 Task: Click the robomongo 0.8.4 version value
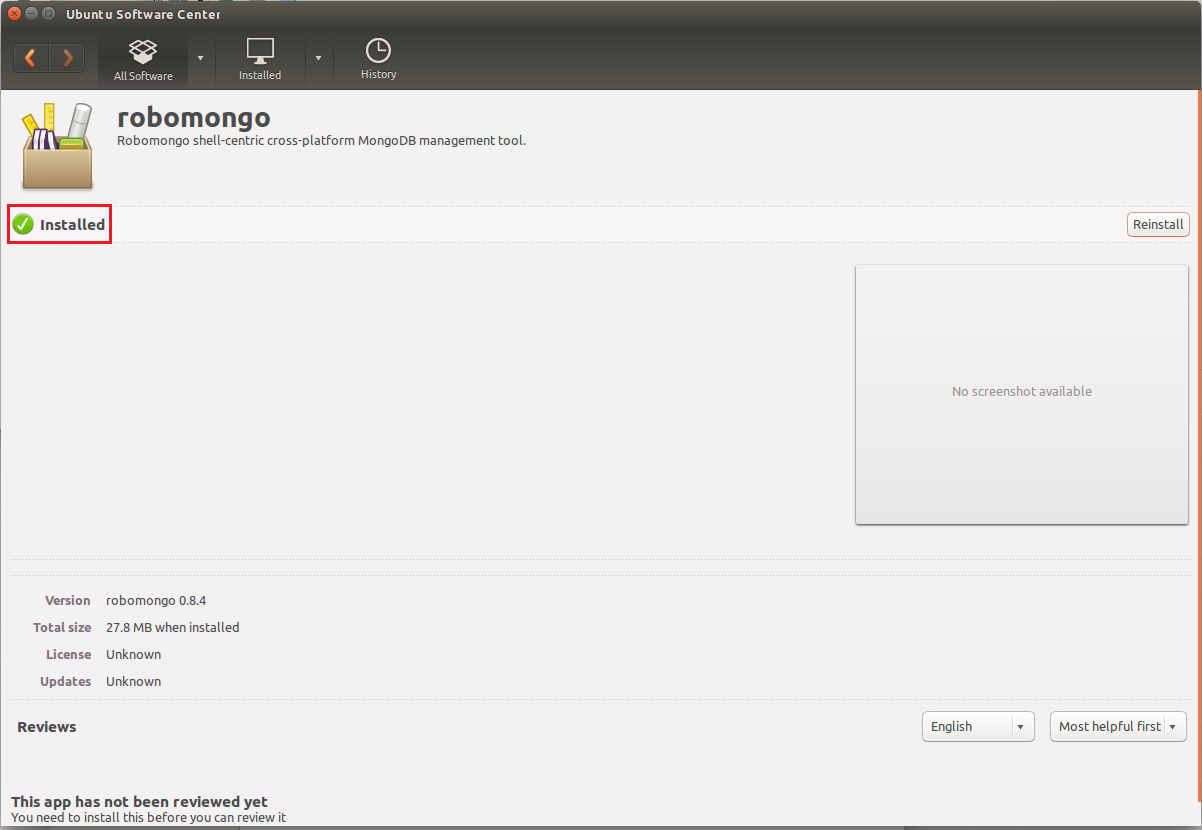coord(156,601)
